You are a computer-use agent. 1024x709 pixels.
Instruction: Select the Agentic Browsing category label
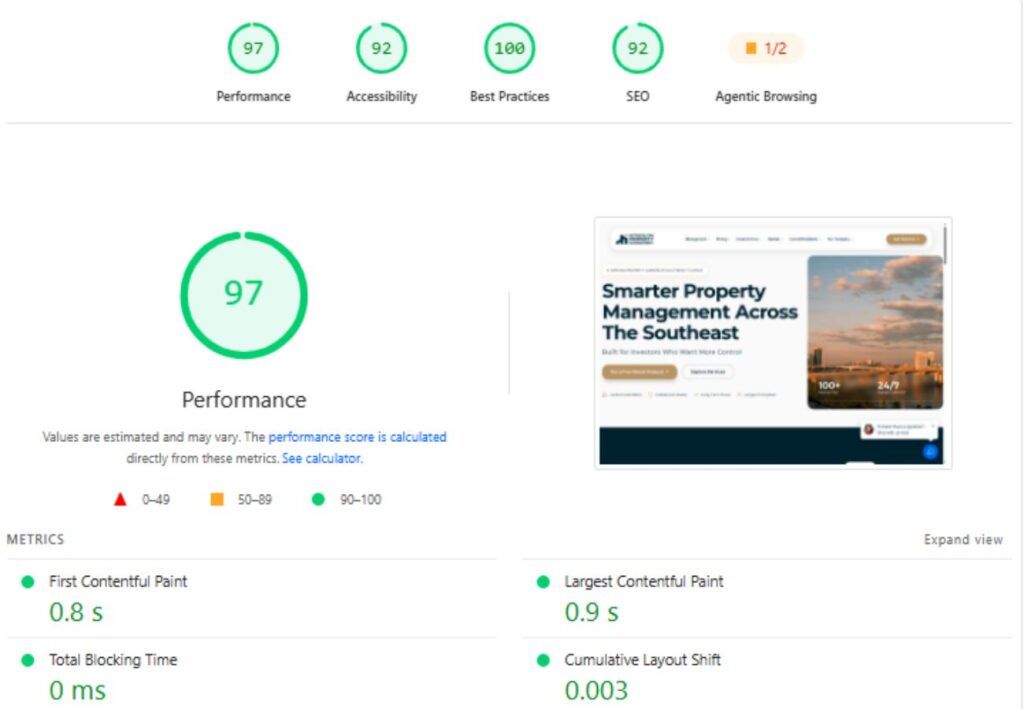(766, 96)
